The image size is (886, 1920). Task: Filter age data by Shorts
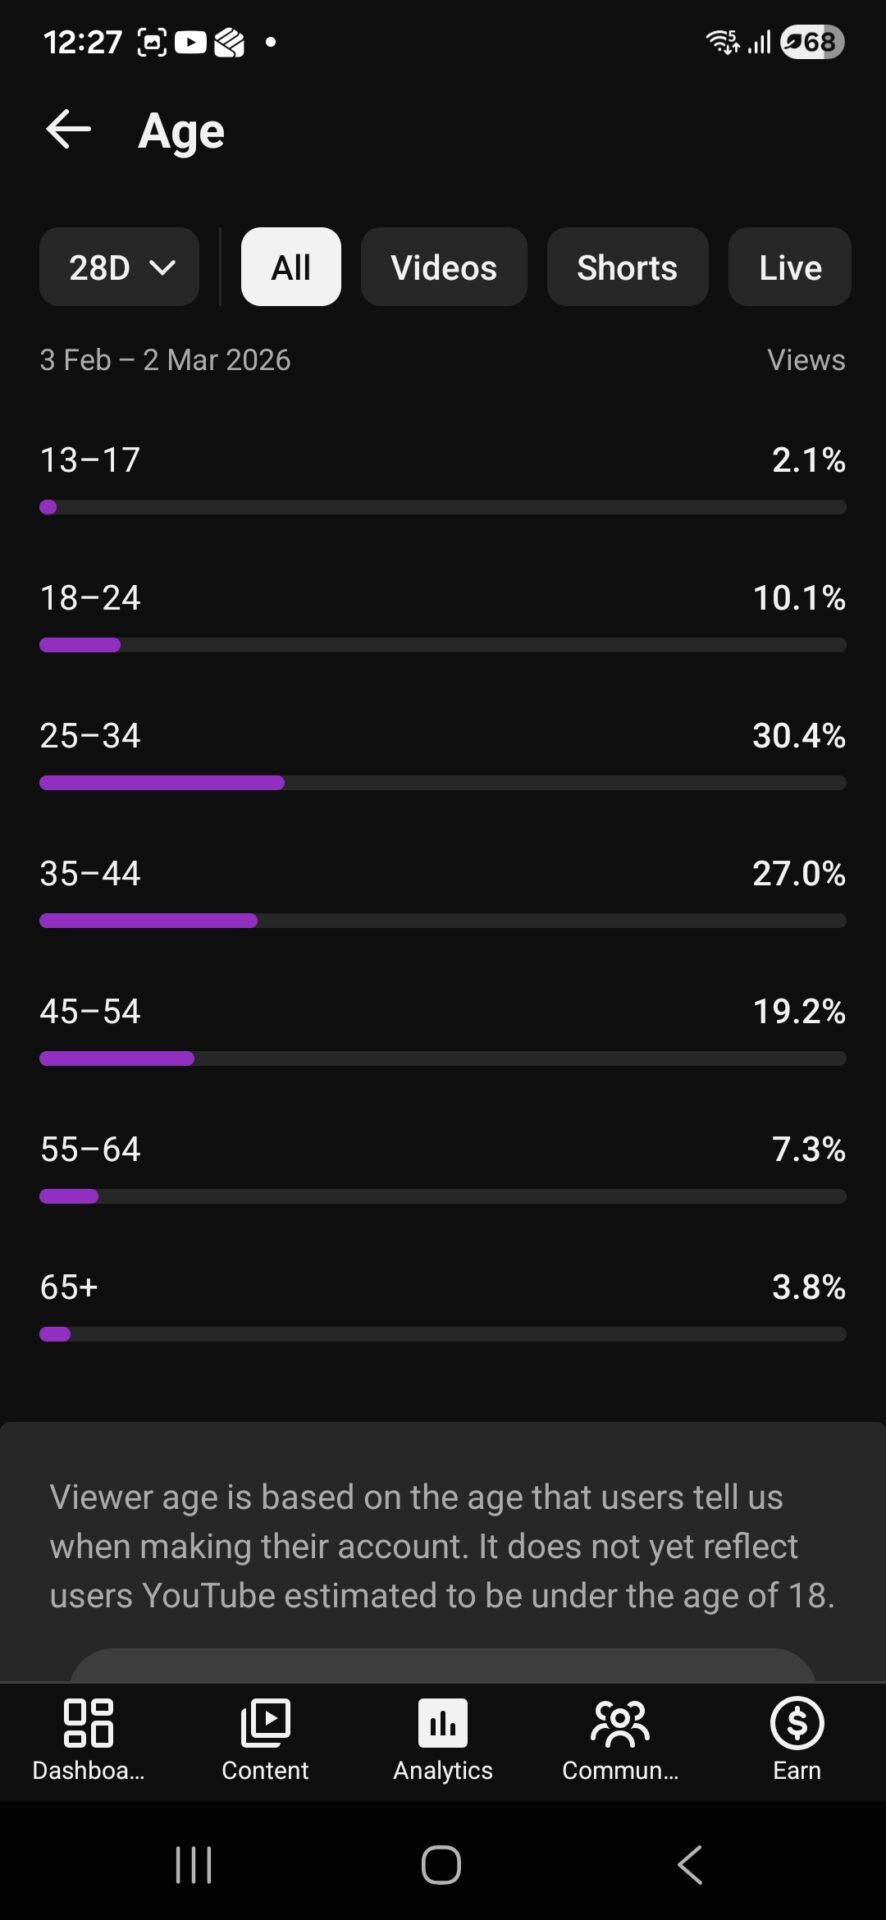point(627,267)
